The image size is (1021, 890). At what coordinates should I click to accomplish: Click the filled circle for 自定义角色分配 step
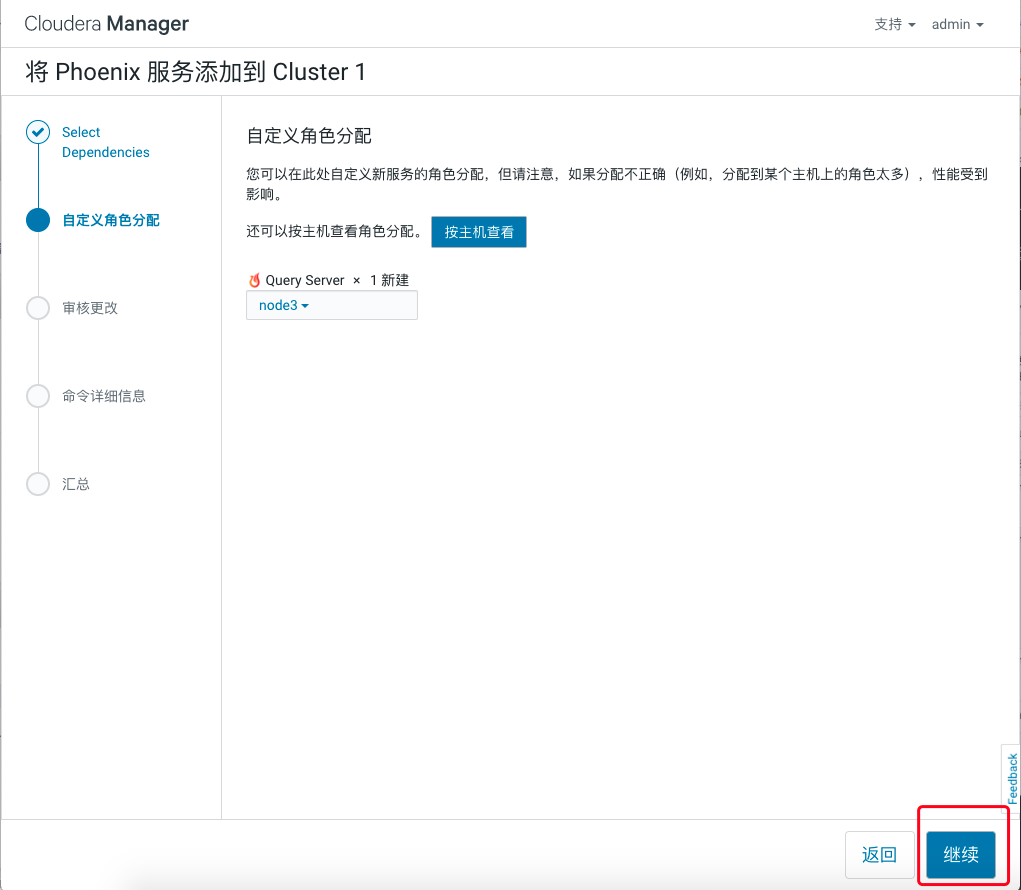coord(38,220)
